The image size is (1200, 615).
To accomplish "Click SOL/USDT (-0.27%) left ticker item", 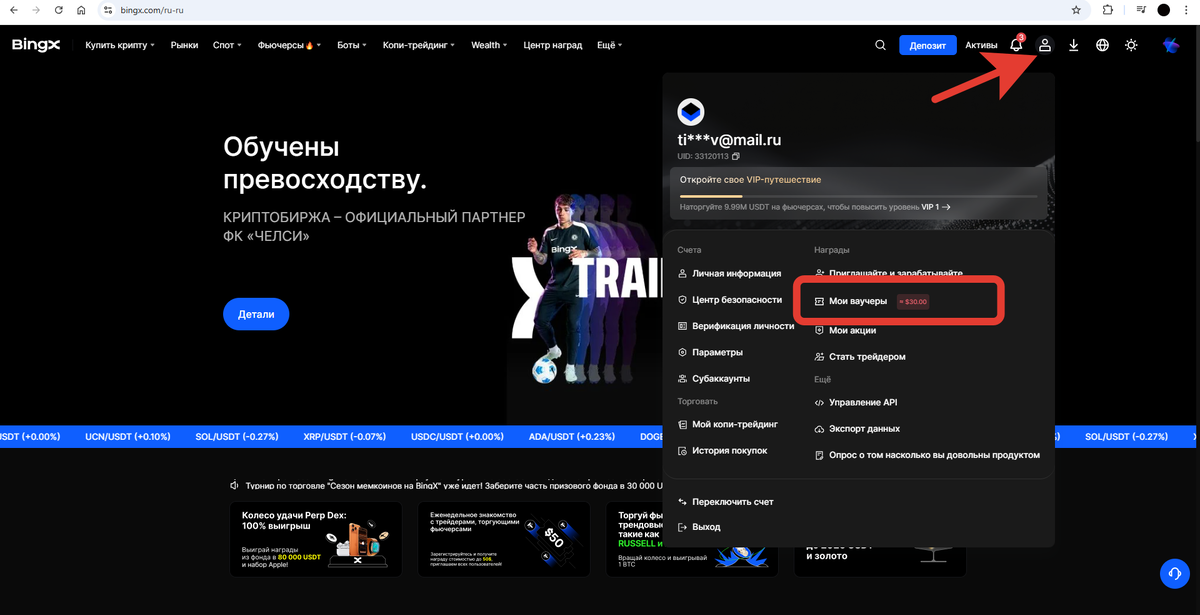I will [x=236, y=436].
